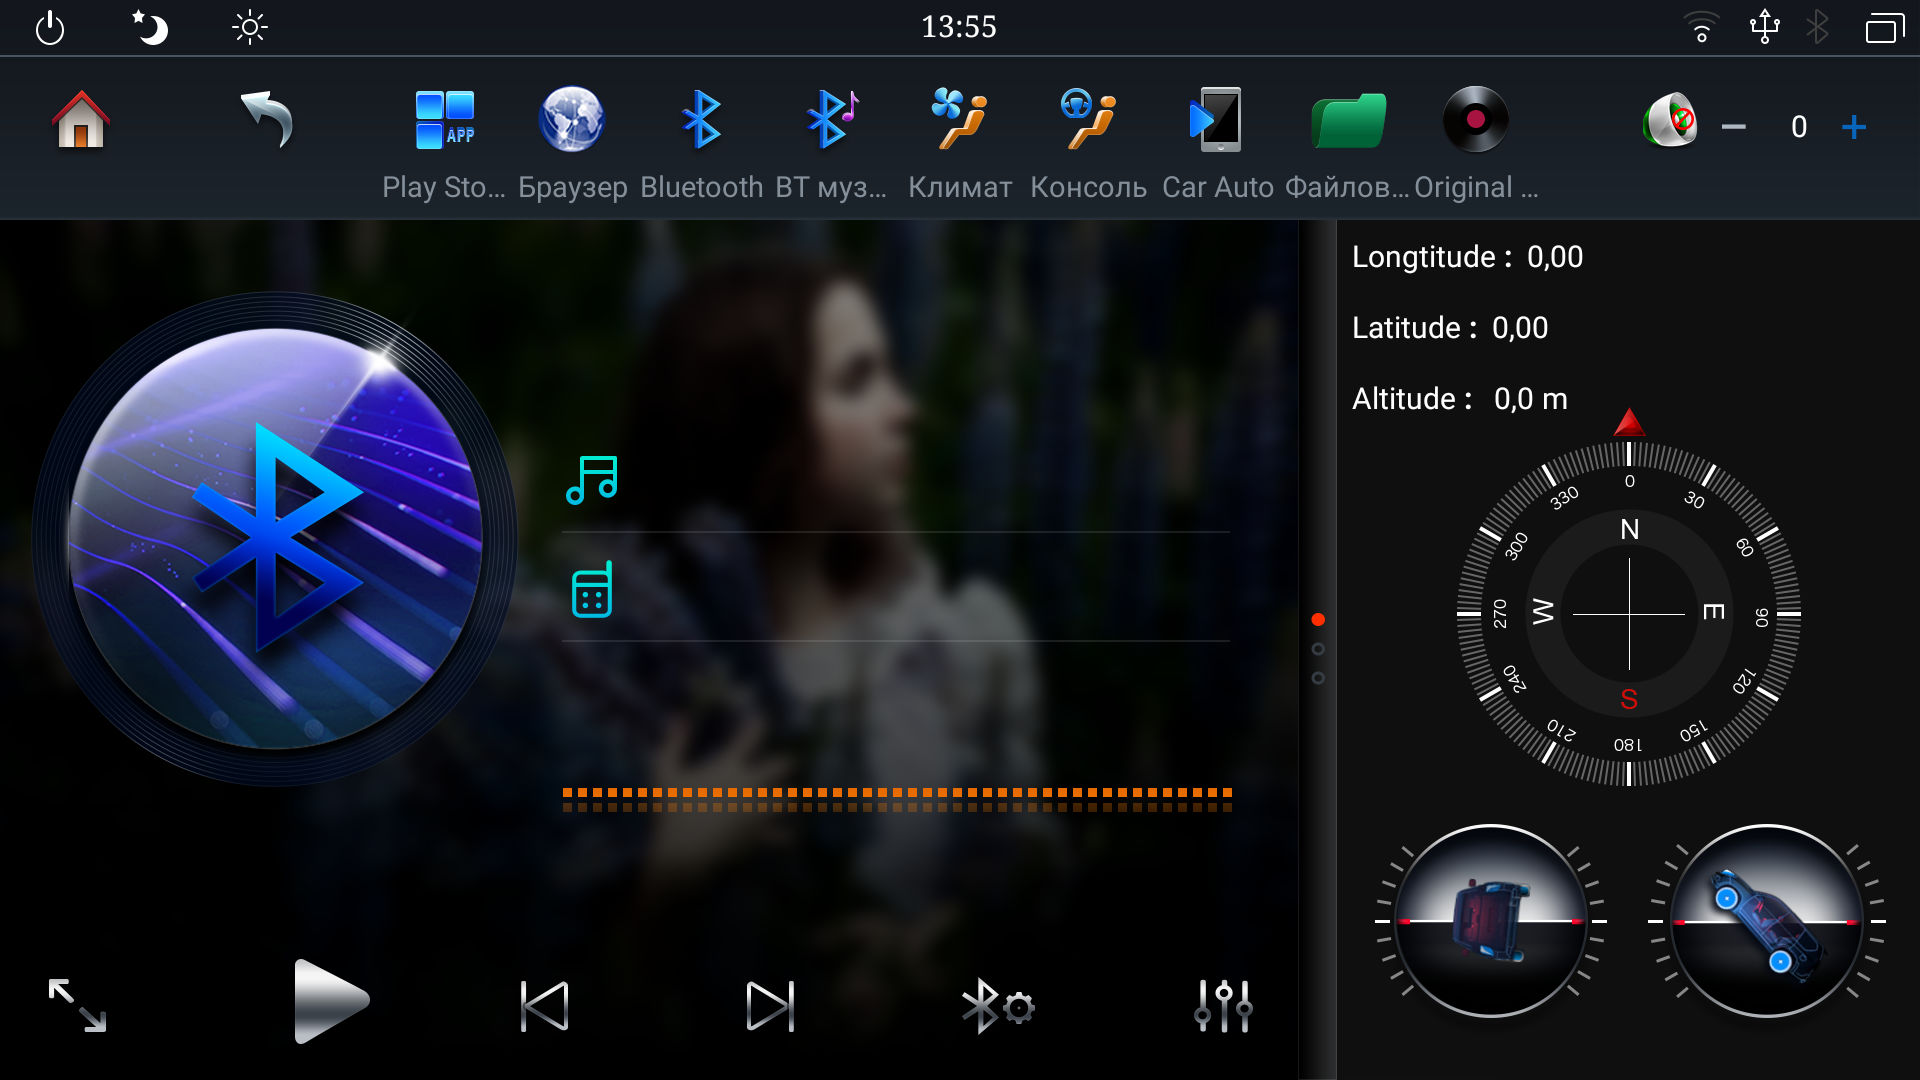The width and height of the screenshot is (1920, 1080).
Task: Open recent apps windows icon
Action: point(1885,27)
